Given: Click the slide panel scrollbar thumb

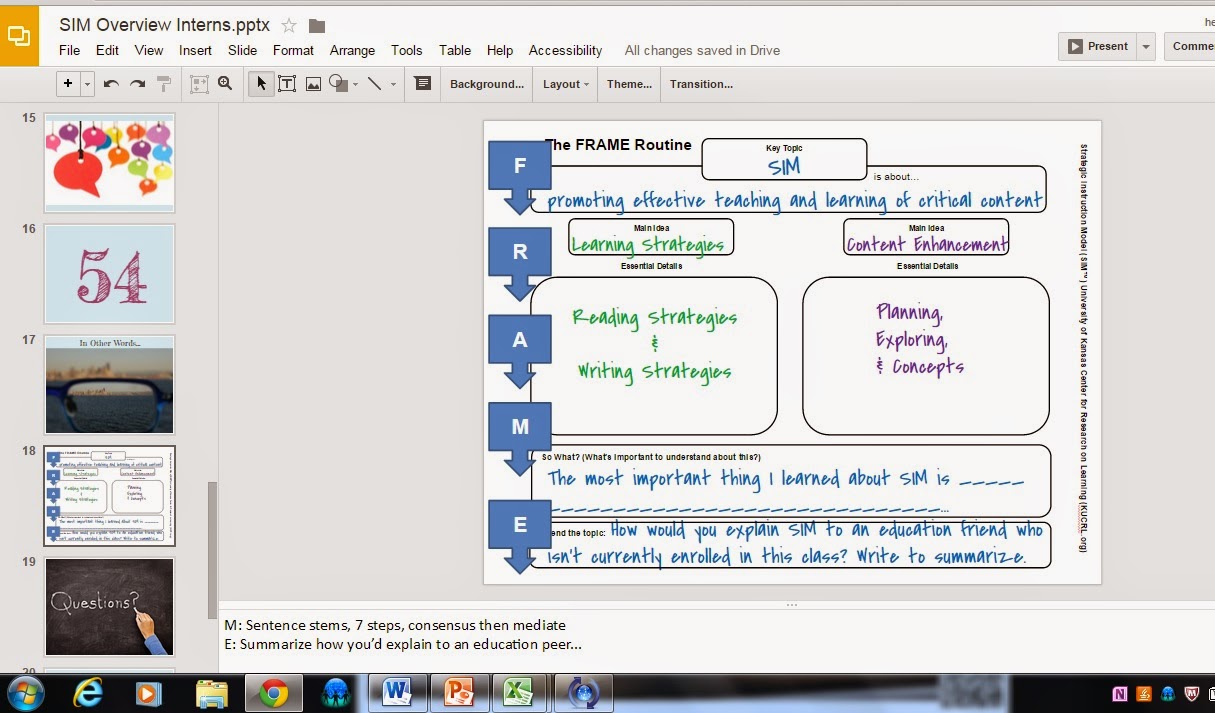Looking at the screenshot, I should click(211, 550).
